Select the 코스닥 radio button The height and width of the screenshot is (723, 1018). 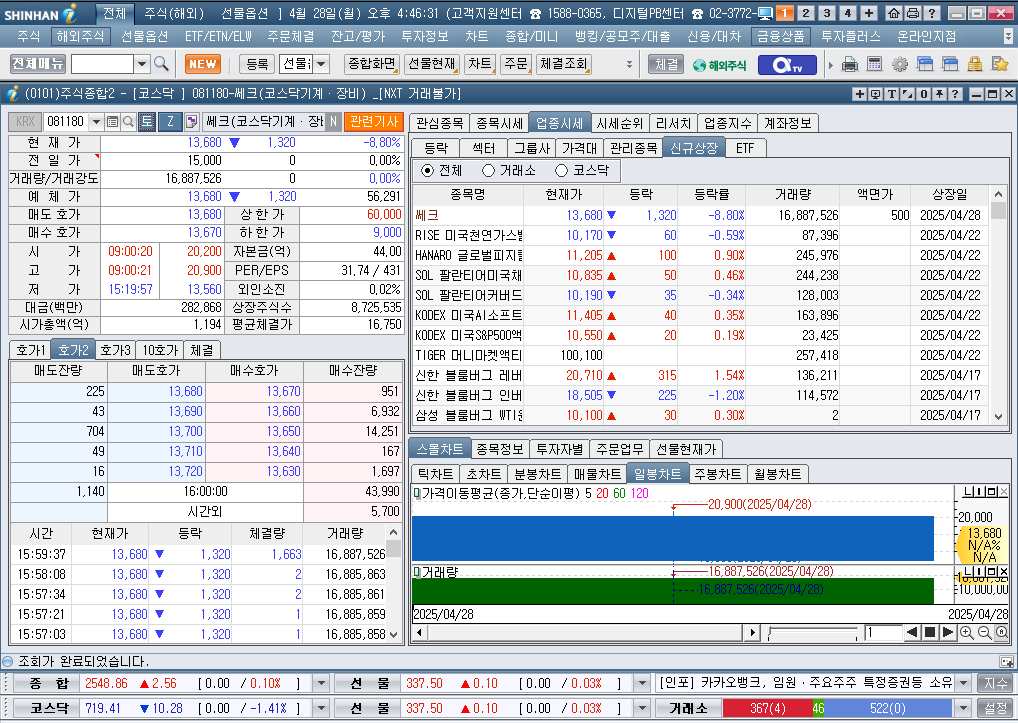click(562, 171)
